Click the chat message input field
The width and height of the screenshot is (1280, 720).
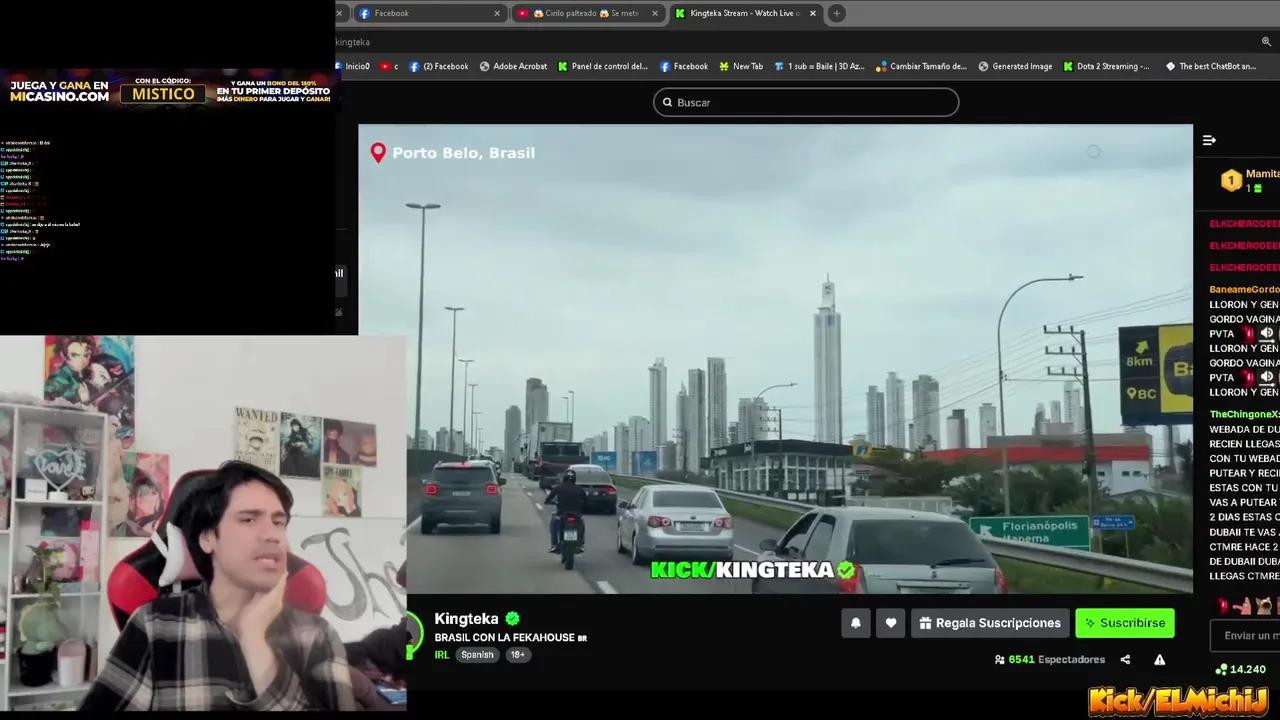tap(1246, 635)
